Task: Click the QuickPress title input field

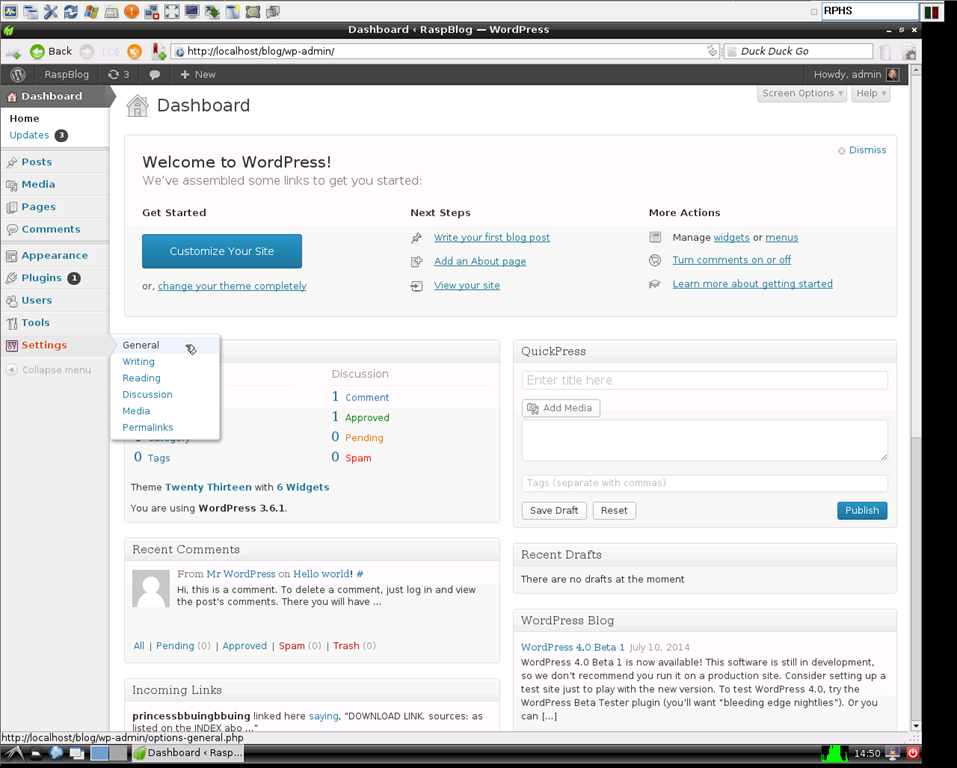Action: (x=704, y=380)
